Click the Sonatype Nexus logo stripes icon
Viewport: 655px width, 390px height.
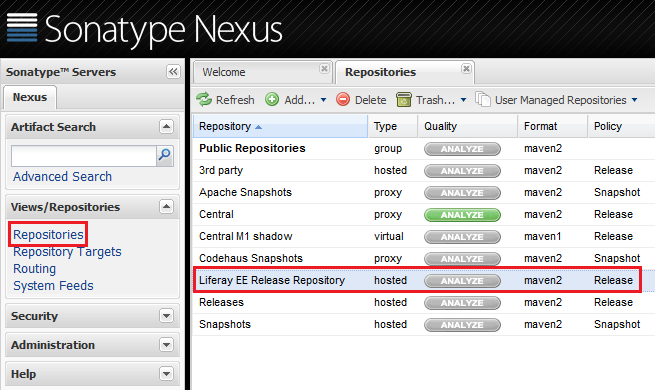pyautogui.click(x=22, y=28)
